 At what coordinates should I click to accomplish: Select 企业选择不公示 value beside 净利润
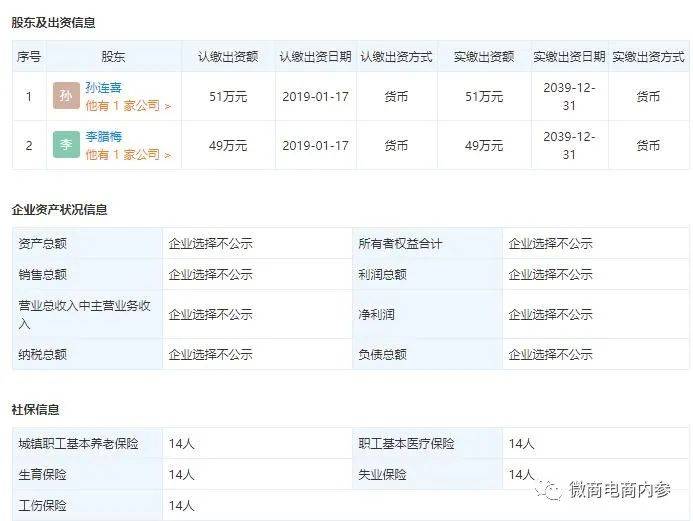pyautogui.click(x=550, y=315)
